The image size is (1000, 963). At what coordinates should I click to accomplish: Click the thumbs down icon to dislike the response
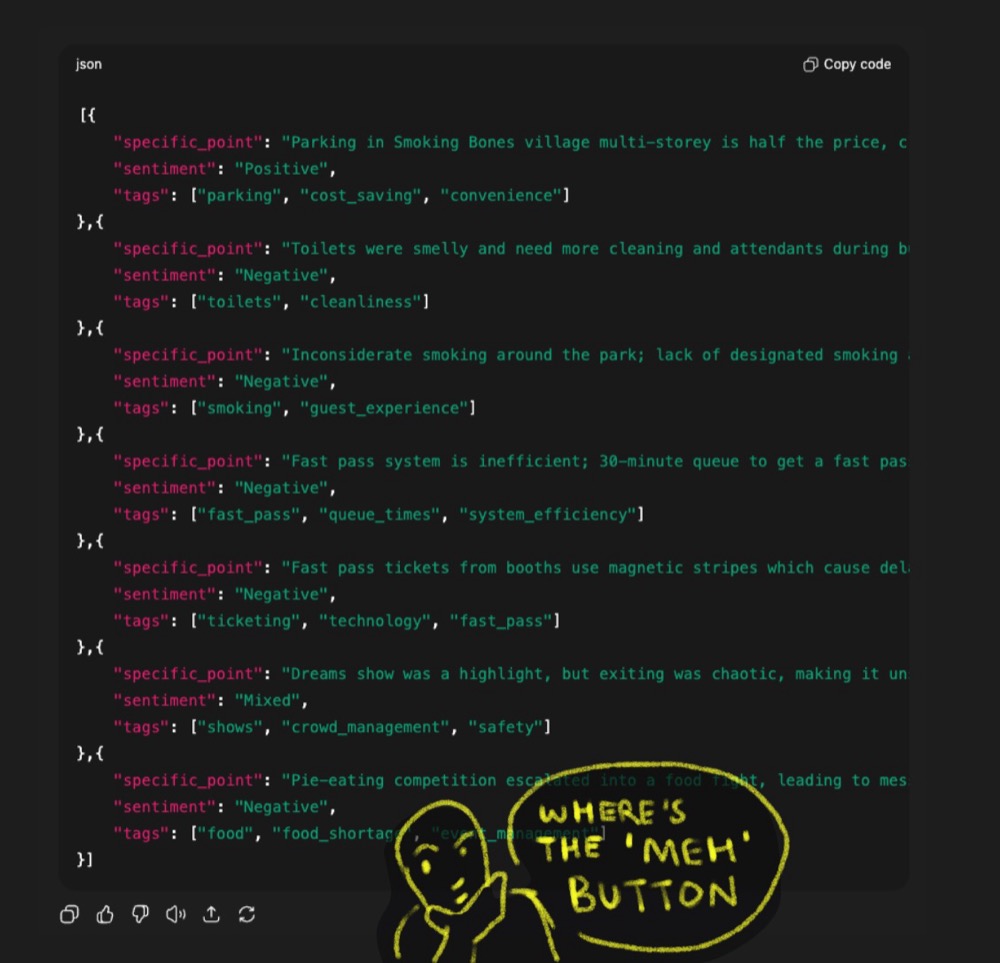pyautogui.click(x=140, y=914)
